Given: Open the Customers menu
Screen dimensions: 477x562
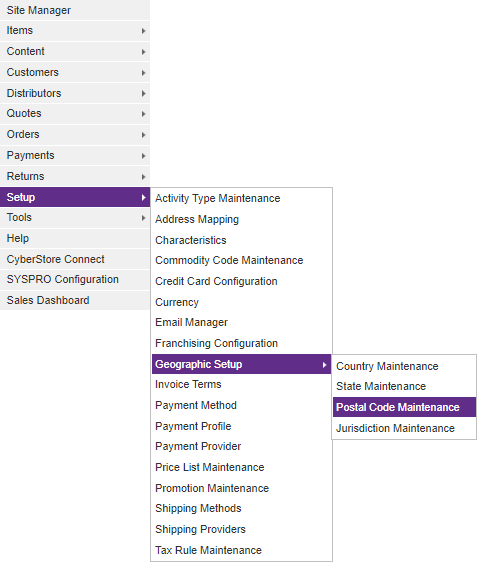Looking at the screenshot, I should (x=75, y=72).
